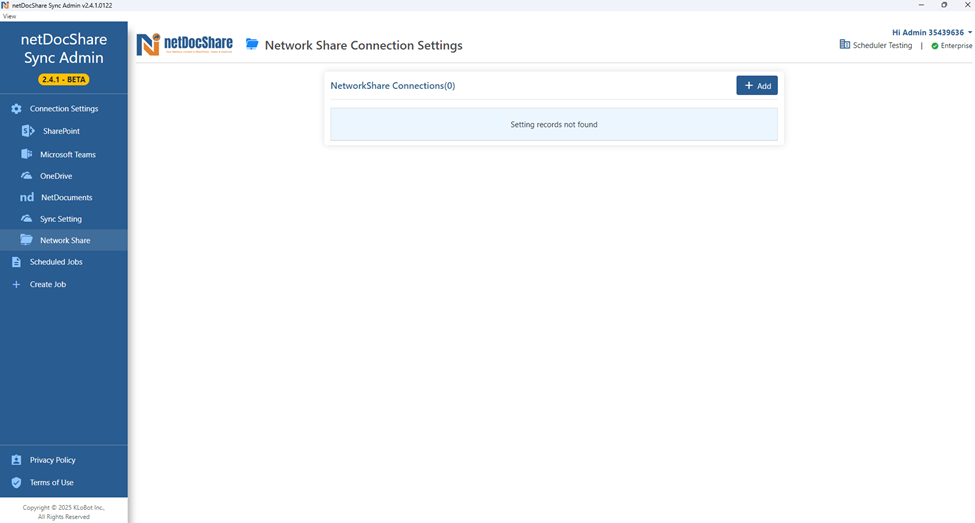Click the OneDrive cloud icon in the sidebar
Image resolution: width=975 pixels, height=523 pixels.
pos(27,176)
